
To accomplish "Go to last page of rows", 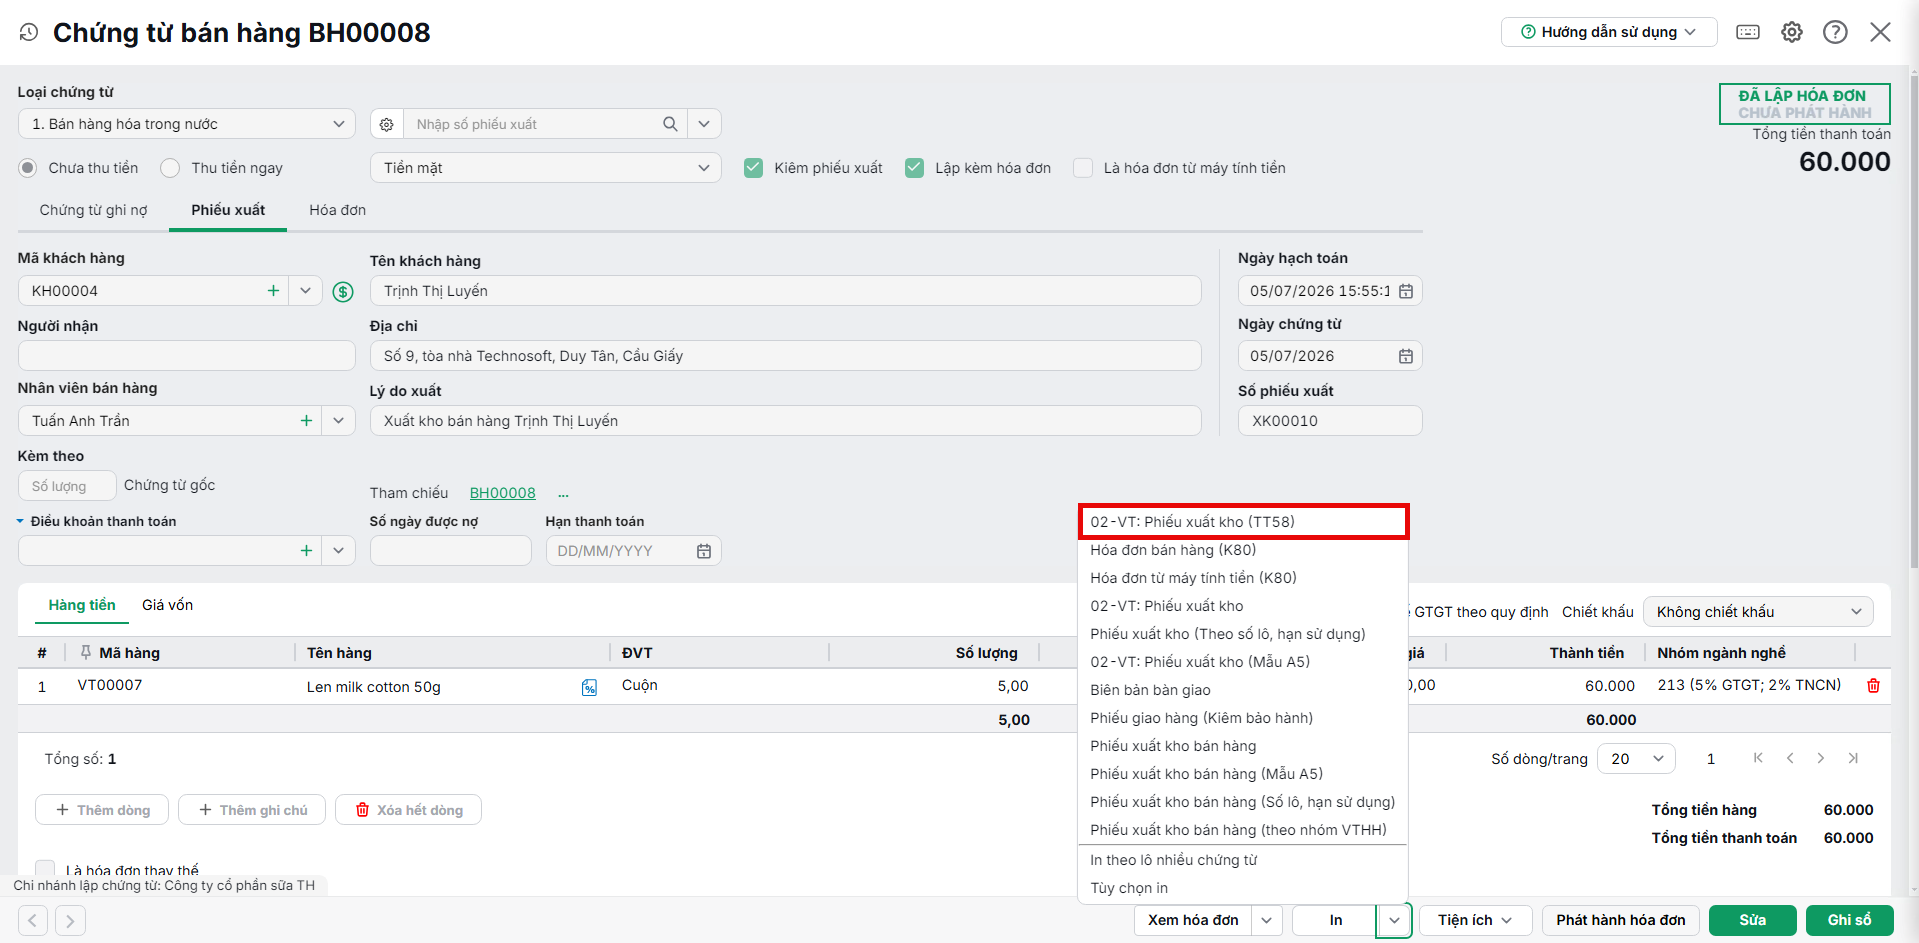I will tap(1853, 758).
